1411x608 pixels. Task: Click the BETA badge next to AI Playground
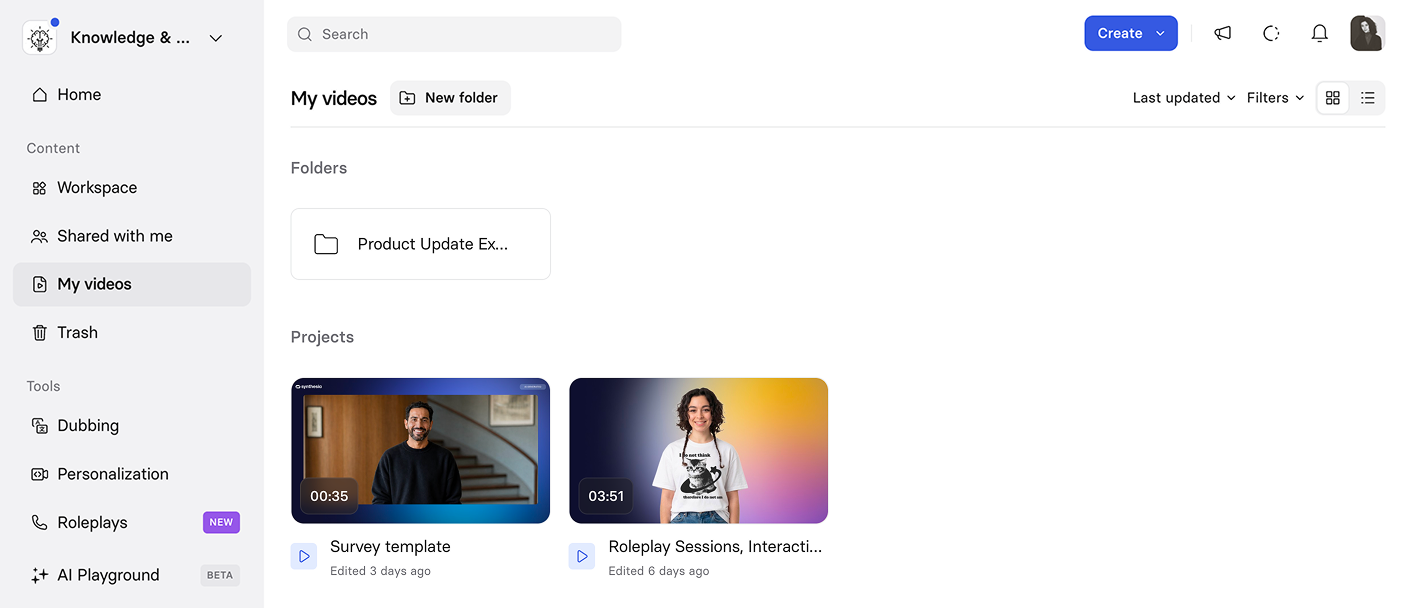pos(220,575)
